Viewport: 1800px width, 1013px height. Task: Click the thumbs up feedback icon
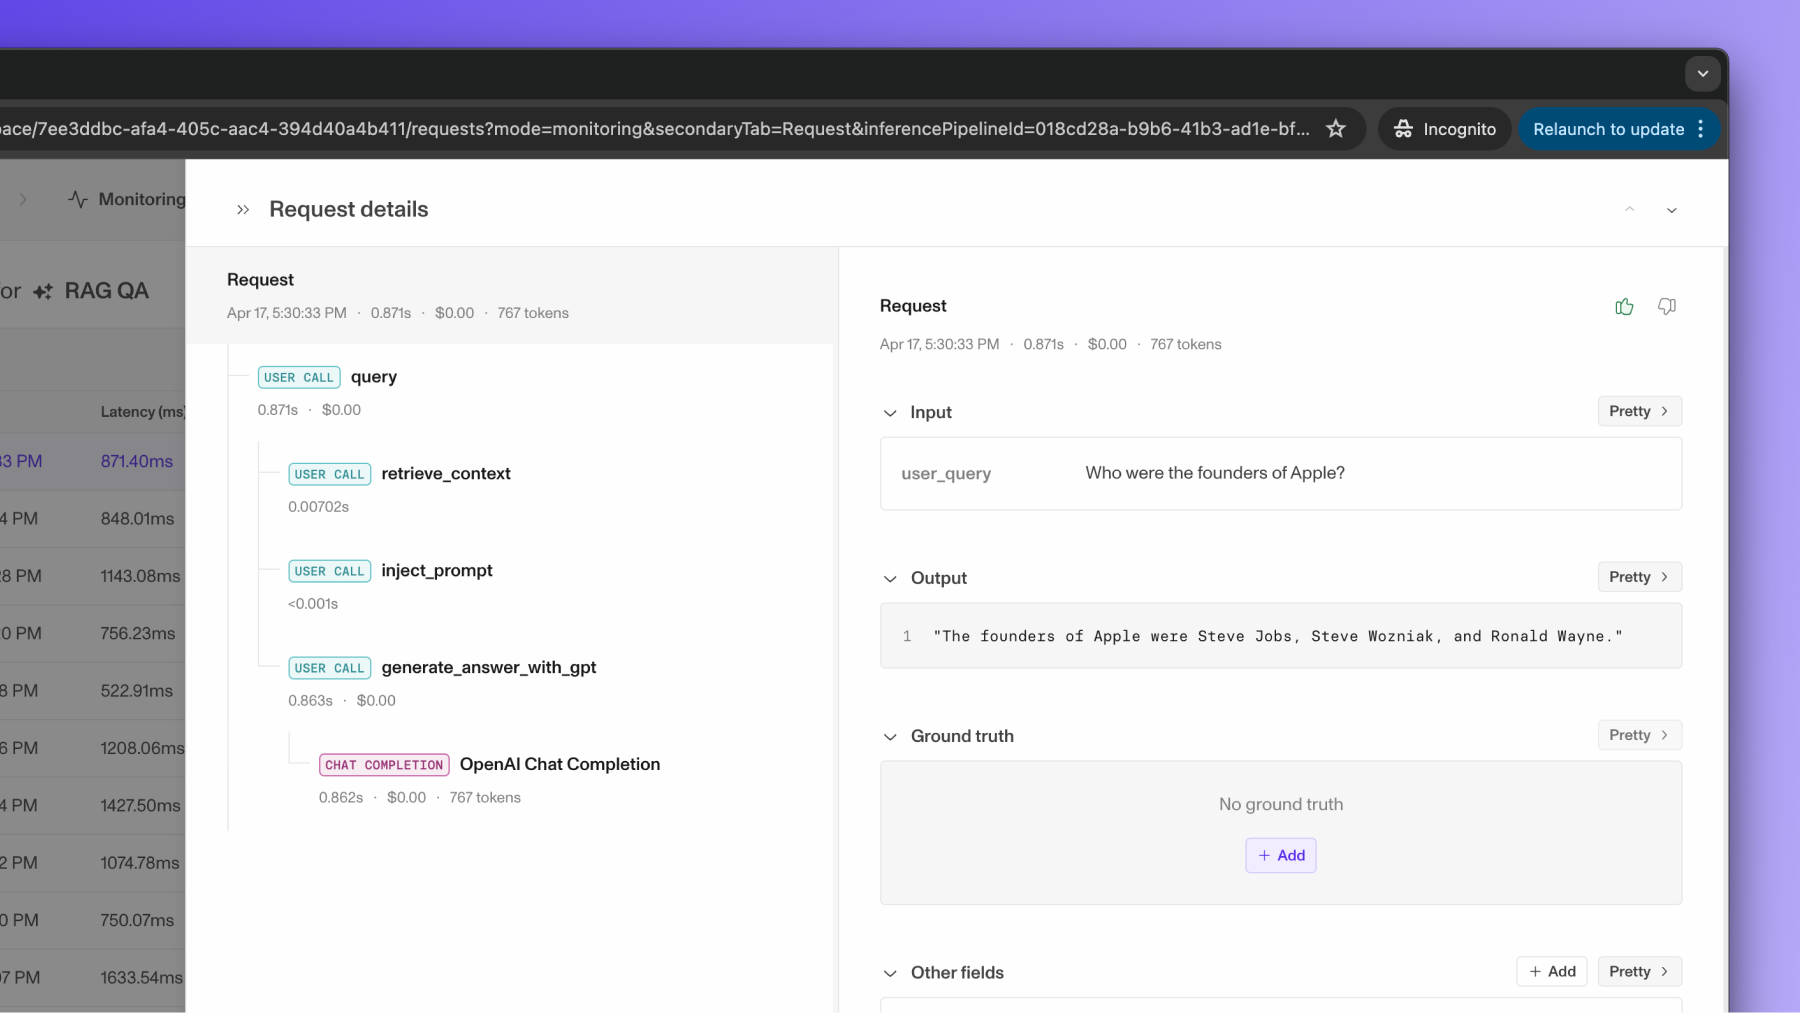point(1624,307)
